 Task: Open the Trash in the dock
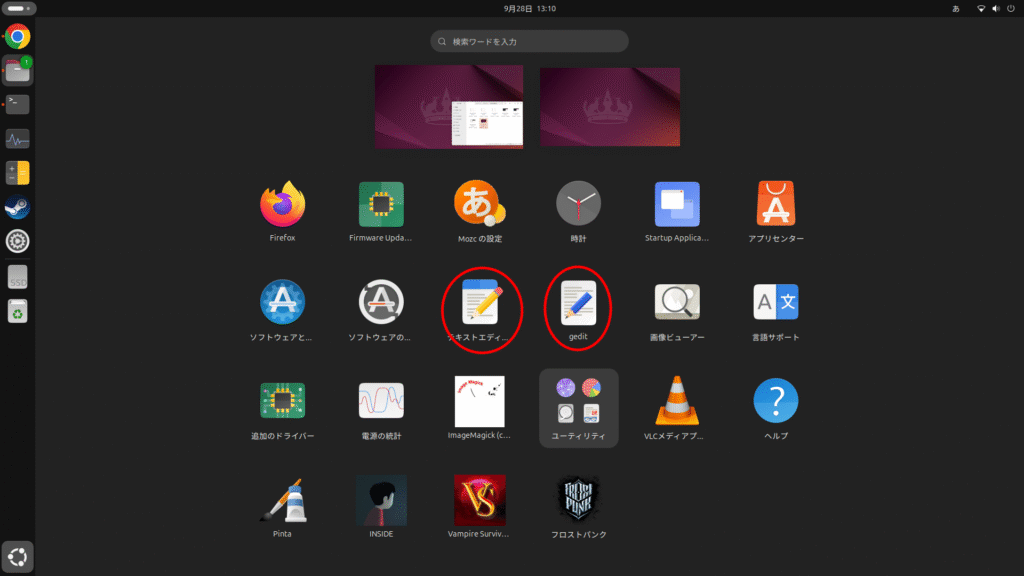click(18, 312)
